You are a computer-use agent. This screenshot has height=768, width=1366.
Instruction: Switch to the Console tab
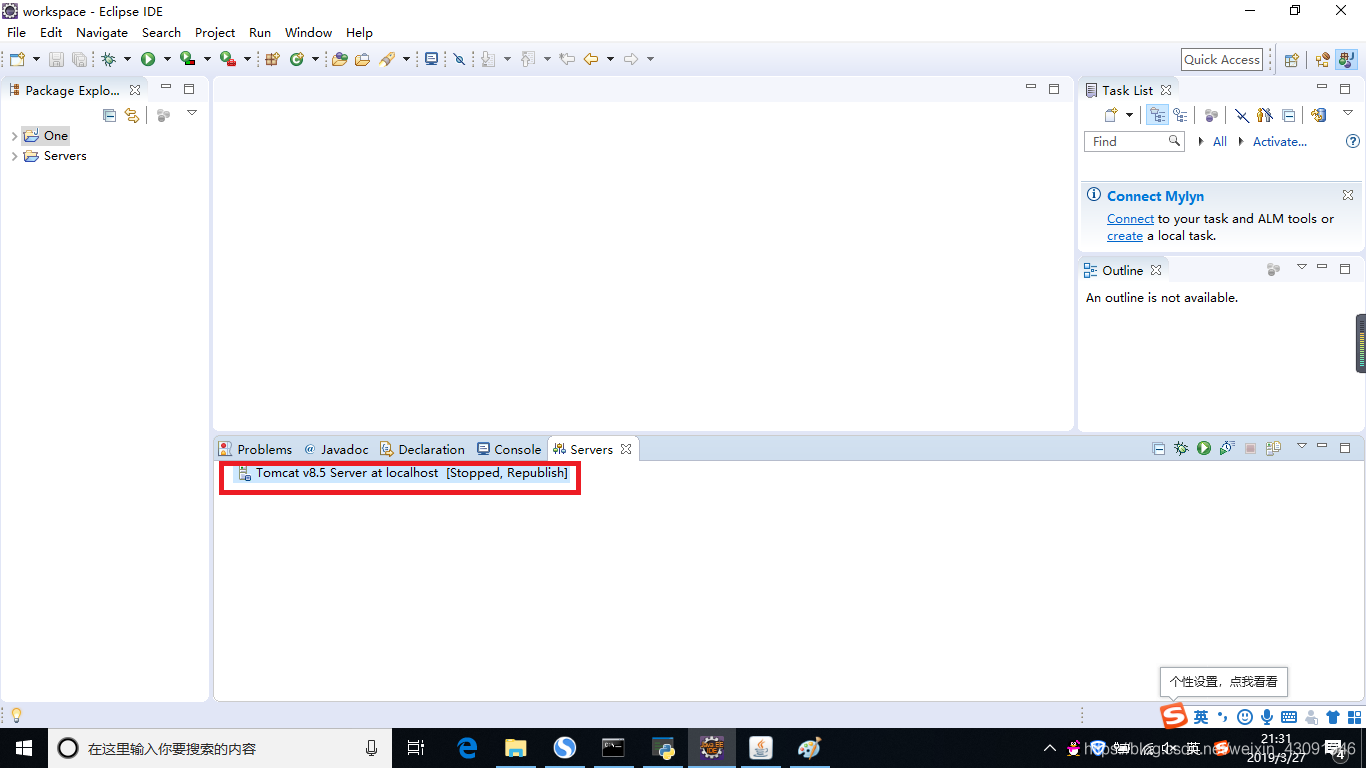(509, 449)
